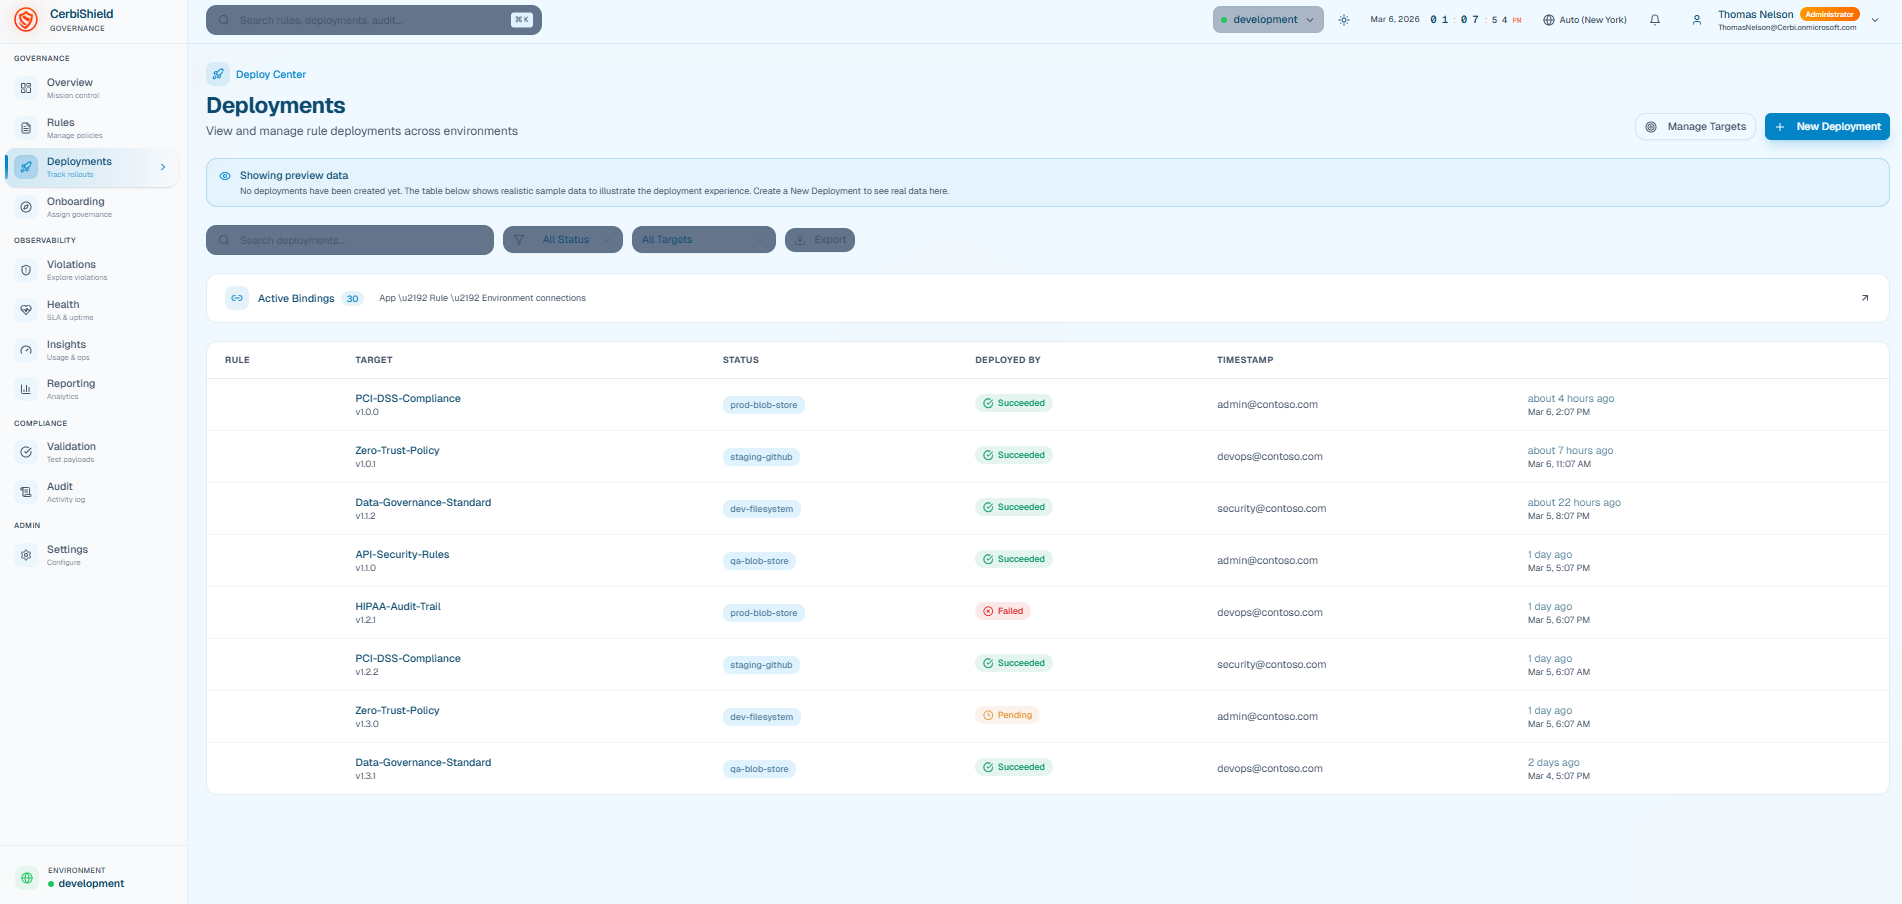Sort by the STATUS column header
1902x904 pixels.
pos(741,360)
